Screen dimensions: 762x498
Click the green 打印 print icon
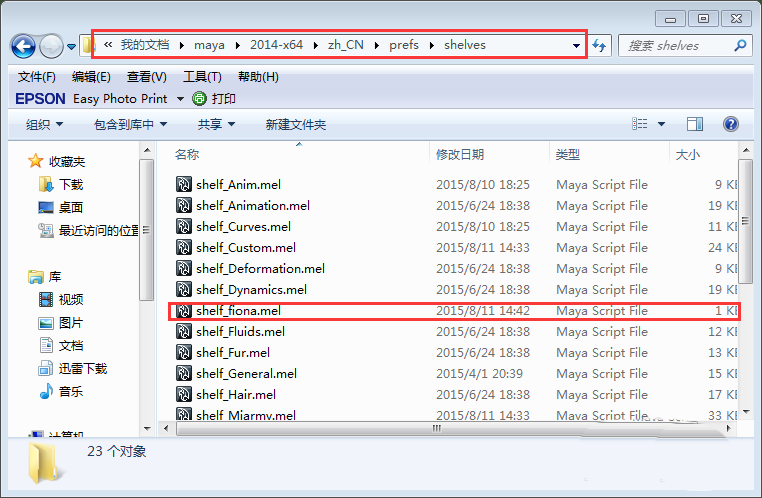199,99
